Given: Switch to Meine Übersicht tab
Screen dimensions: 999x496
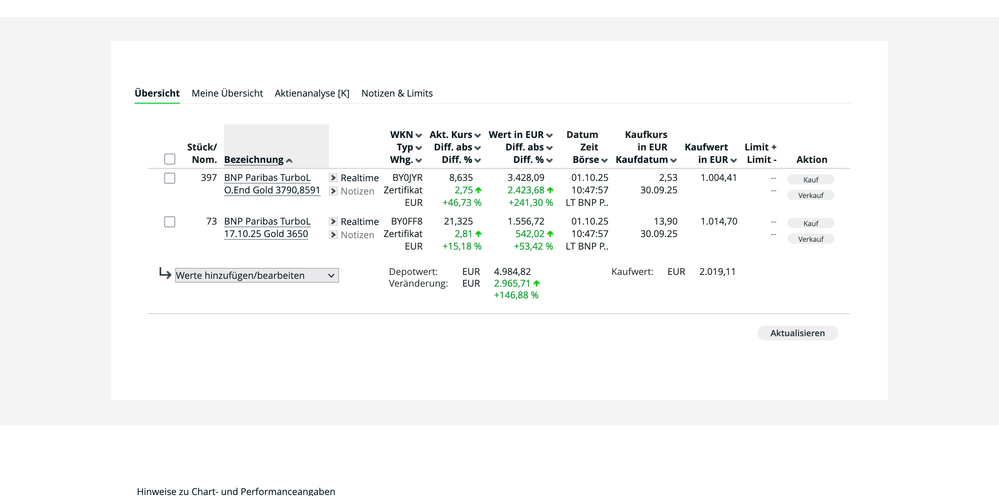Looking at the screenshot, I should tap(227, 93).
